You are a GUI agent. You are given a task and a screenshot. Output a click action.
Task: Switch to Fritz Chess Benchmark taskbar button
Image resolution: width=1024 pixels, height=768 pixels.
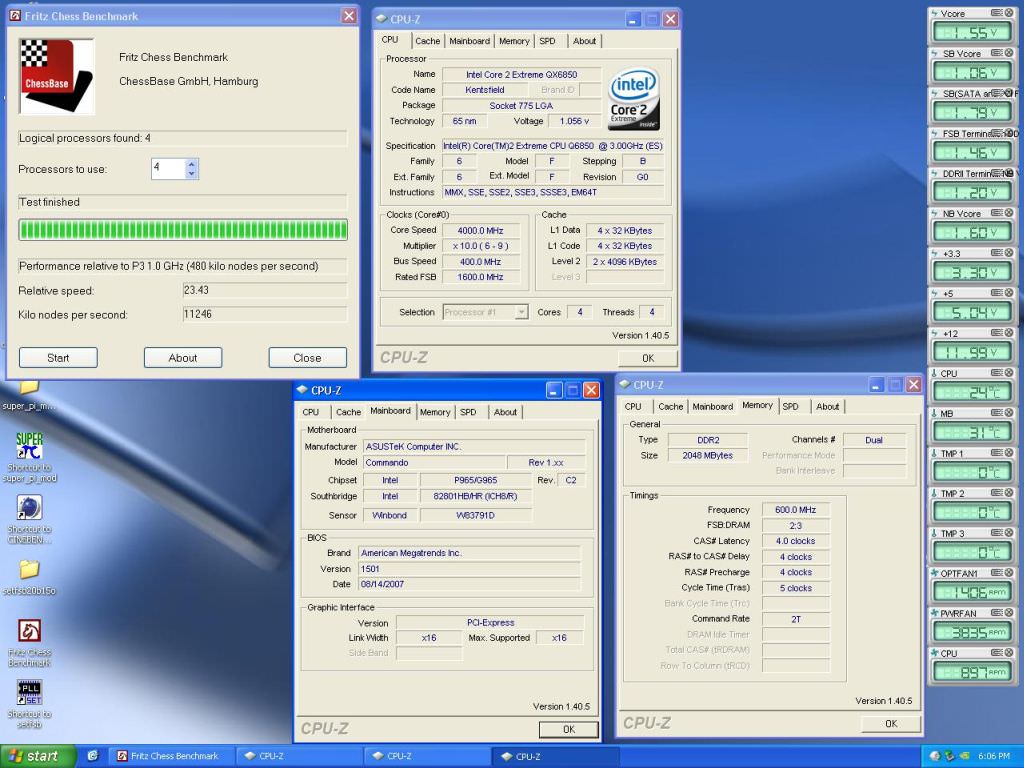coord(170,756)
